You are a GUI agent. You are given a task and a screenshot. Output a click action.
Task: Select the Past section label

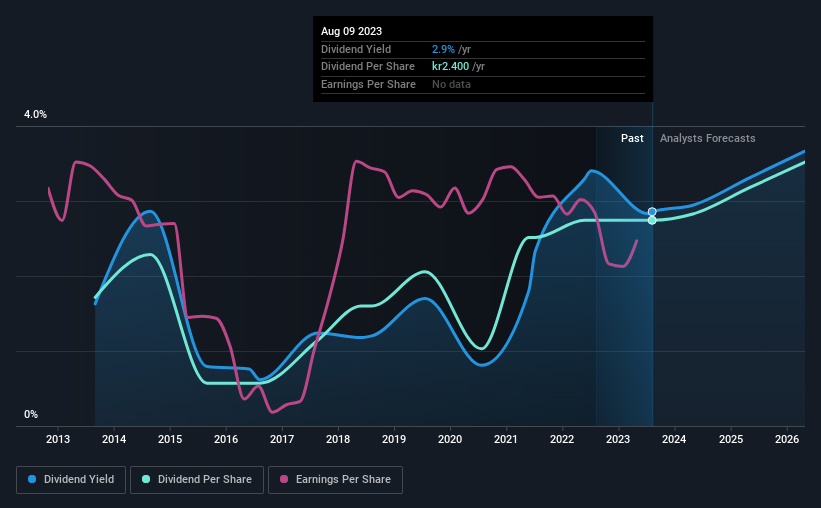coord(632,138)
